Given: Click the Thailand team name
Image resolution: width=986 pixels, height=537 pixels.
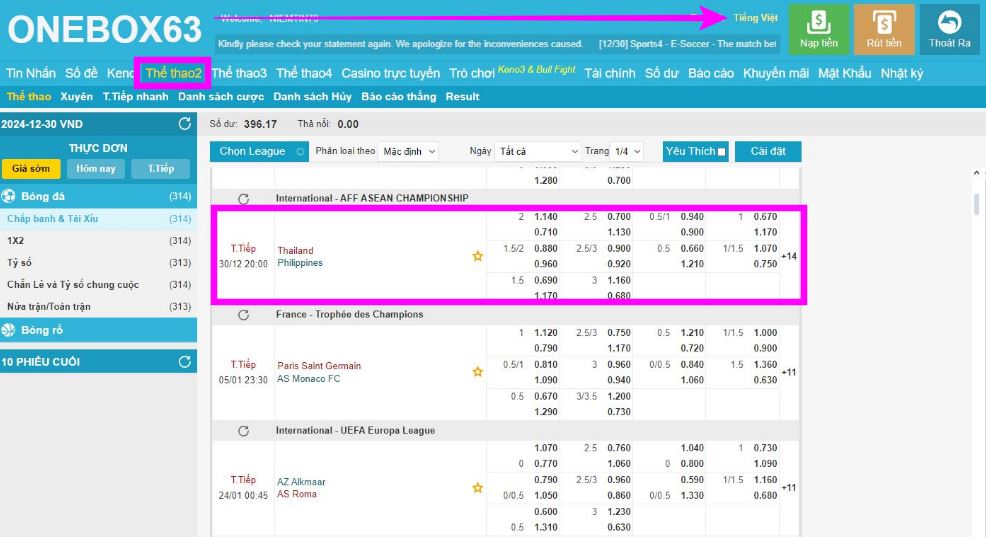Looking at the screenshot, I should (295, 250).
